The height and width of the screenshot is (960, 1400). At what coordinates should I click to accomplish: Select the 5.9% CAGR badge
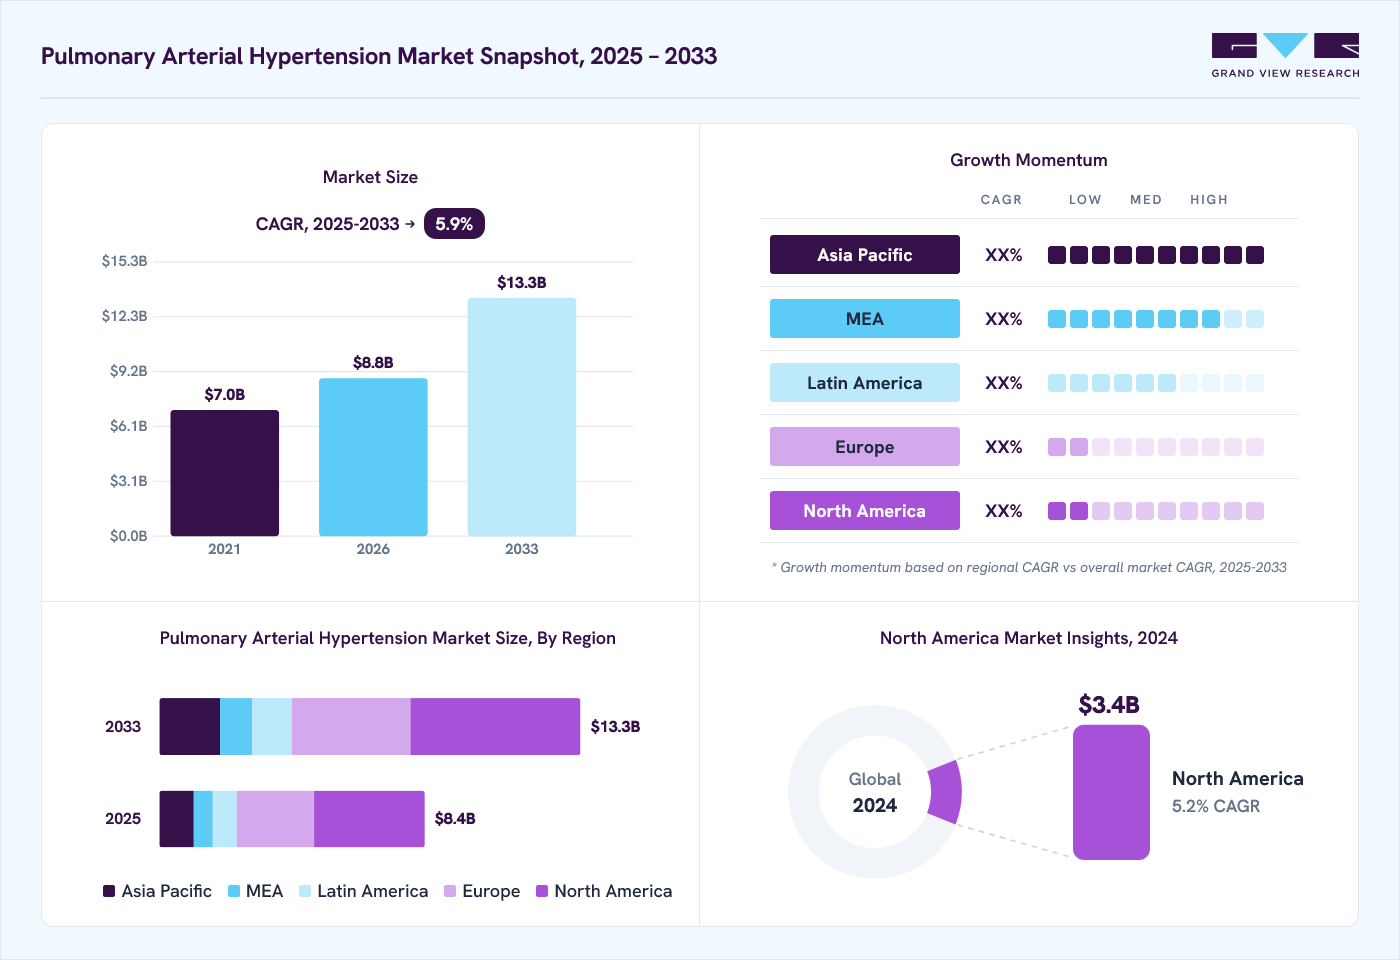(454, 224)
